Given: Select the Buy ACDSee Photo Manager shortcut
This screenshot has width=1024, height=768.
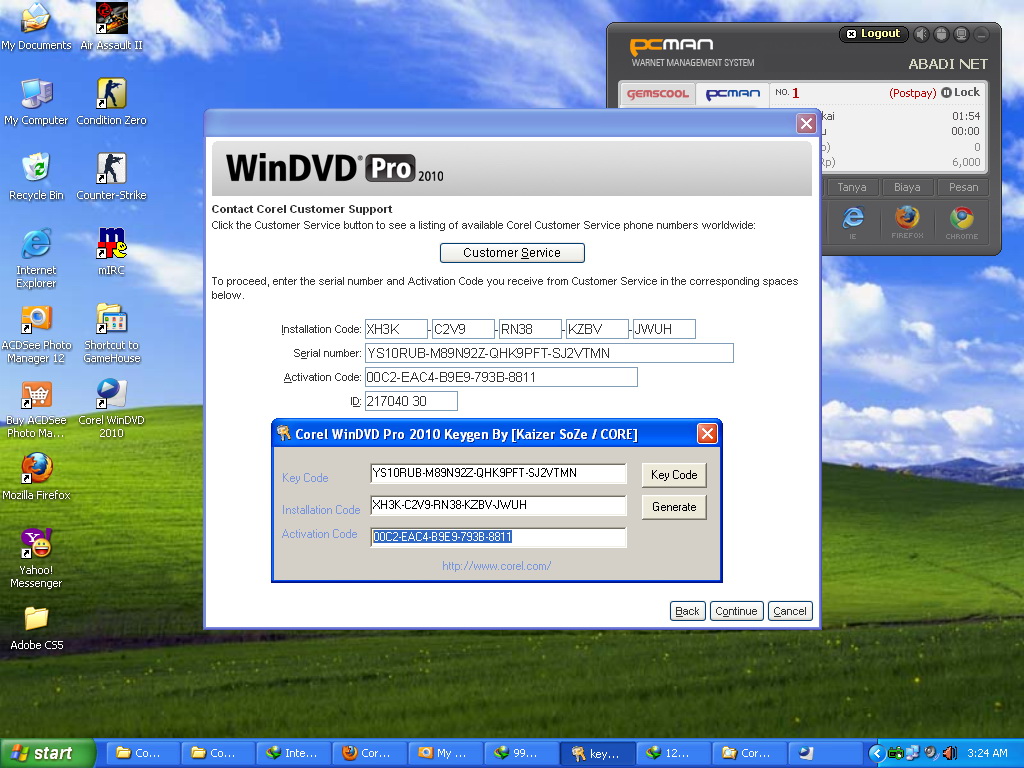Looking at the screenshot, I should [x=36, y=408].
